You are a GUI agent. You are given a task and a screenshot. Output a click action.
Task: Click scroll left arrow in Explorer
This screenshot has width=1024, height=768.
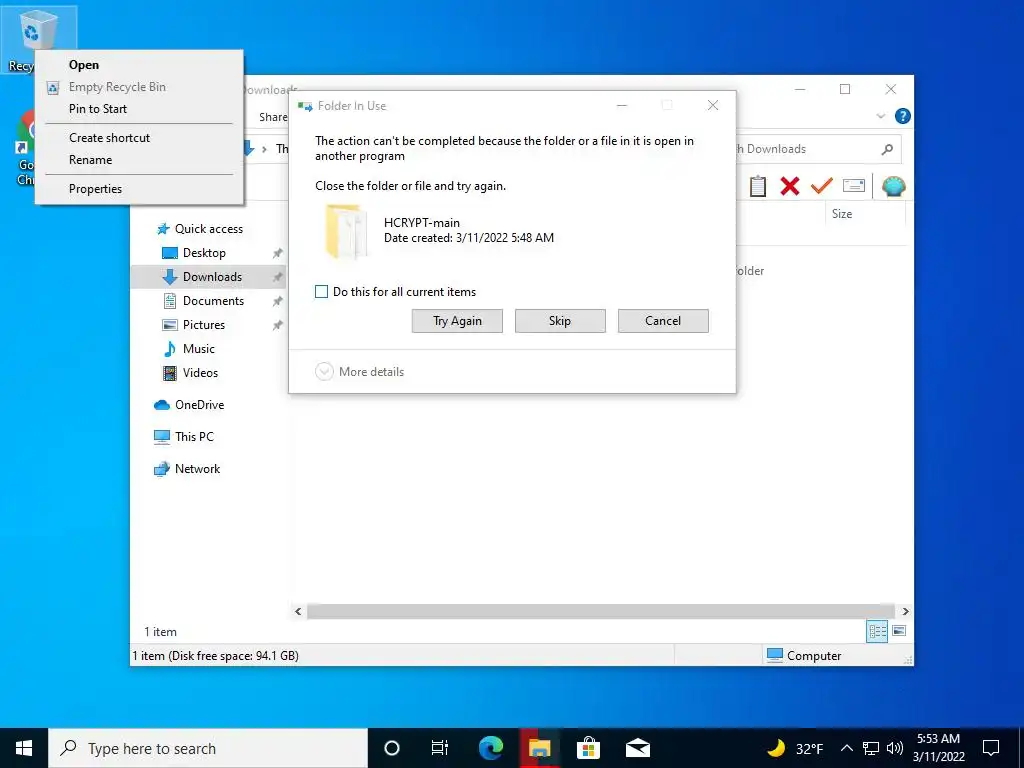pyautogui.click(x=298, y=611)
